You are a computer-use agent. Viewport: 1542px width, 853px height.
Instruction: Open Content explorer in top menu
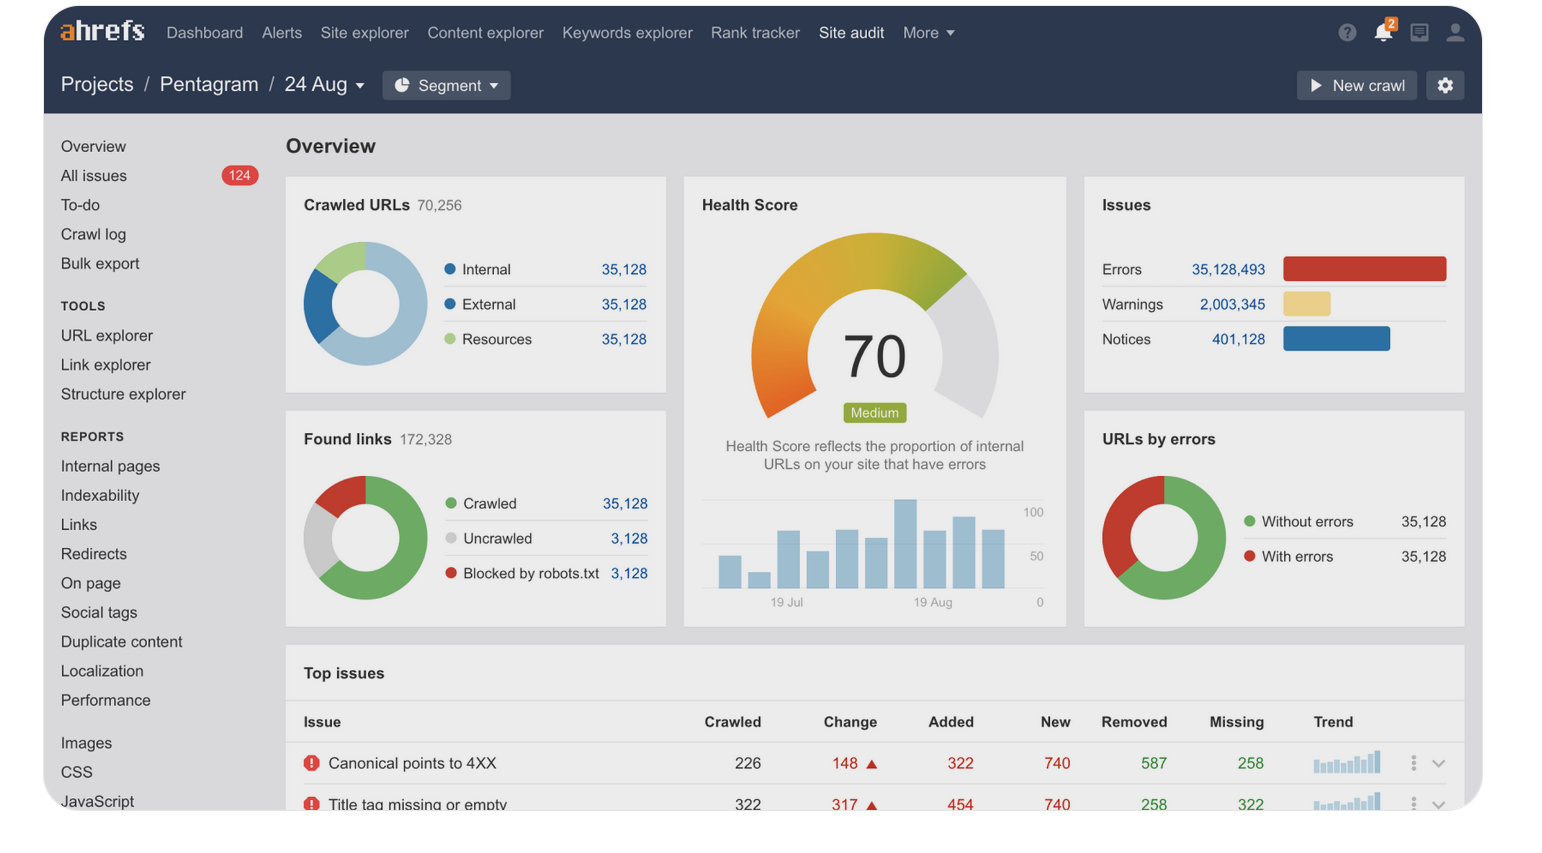(x=485, y=33)
